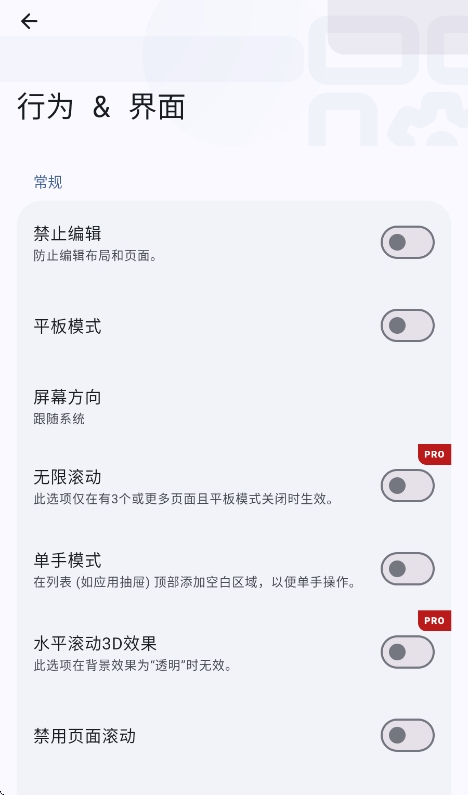468x795 pixels.
Task: Open the 屏幕方向 setting
Action: (234, 407)
